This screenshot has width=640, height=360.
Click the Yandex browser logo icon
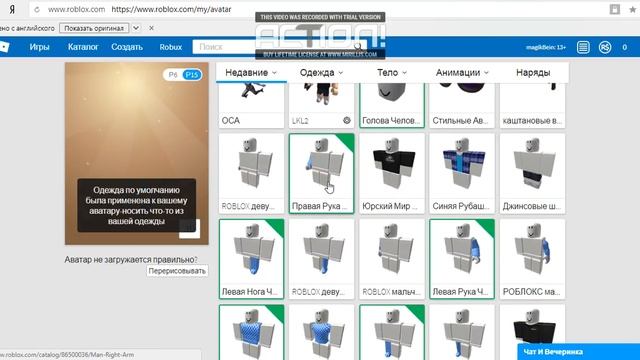tap(12, 9)
